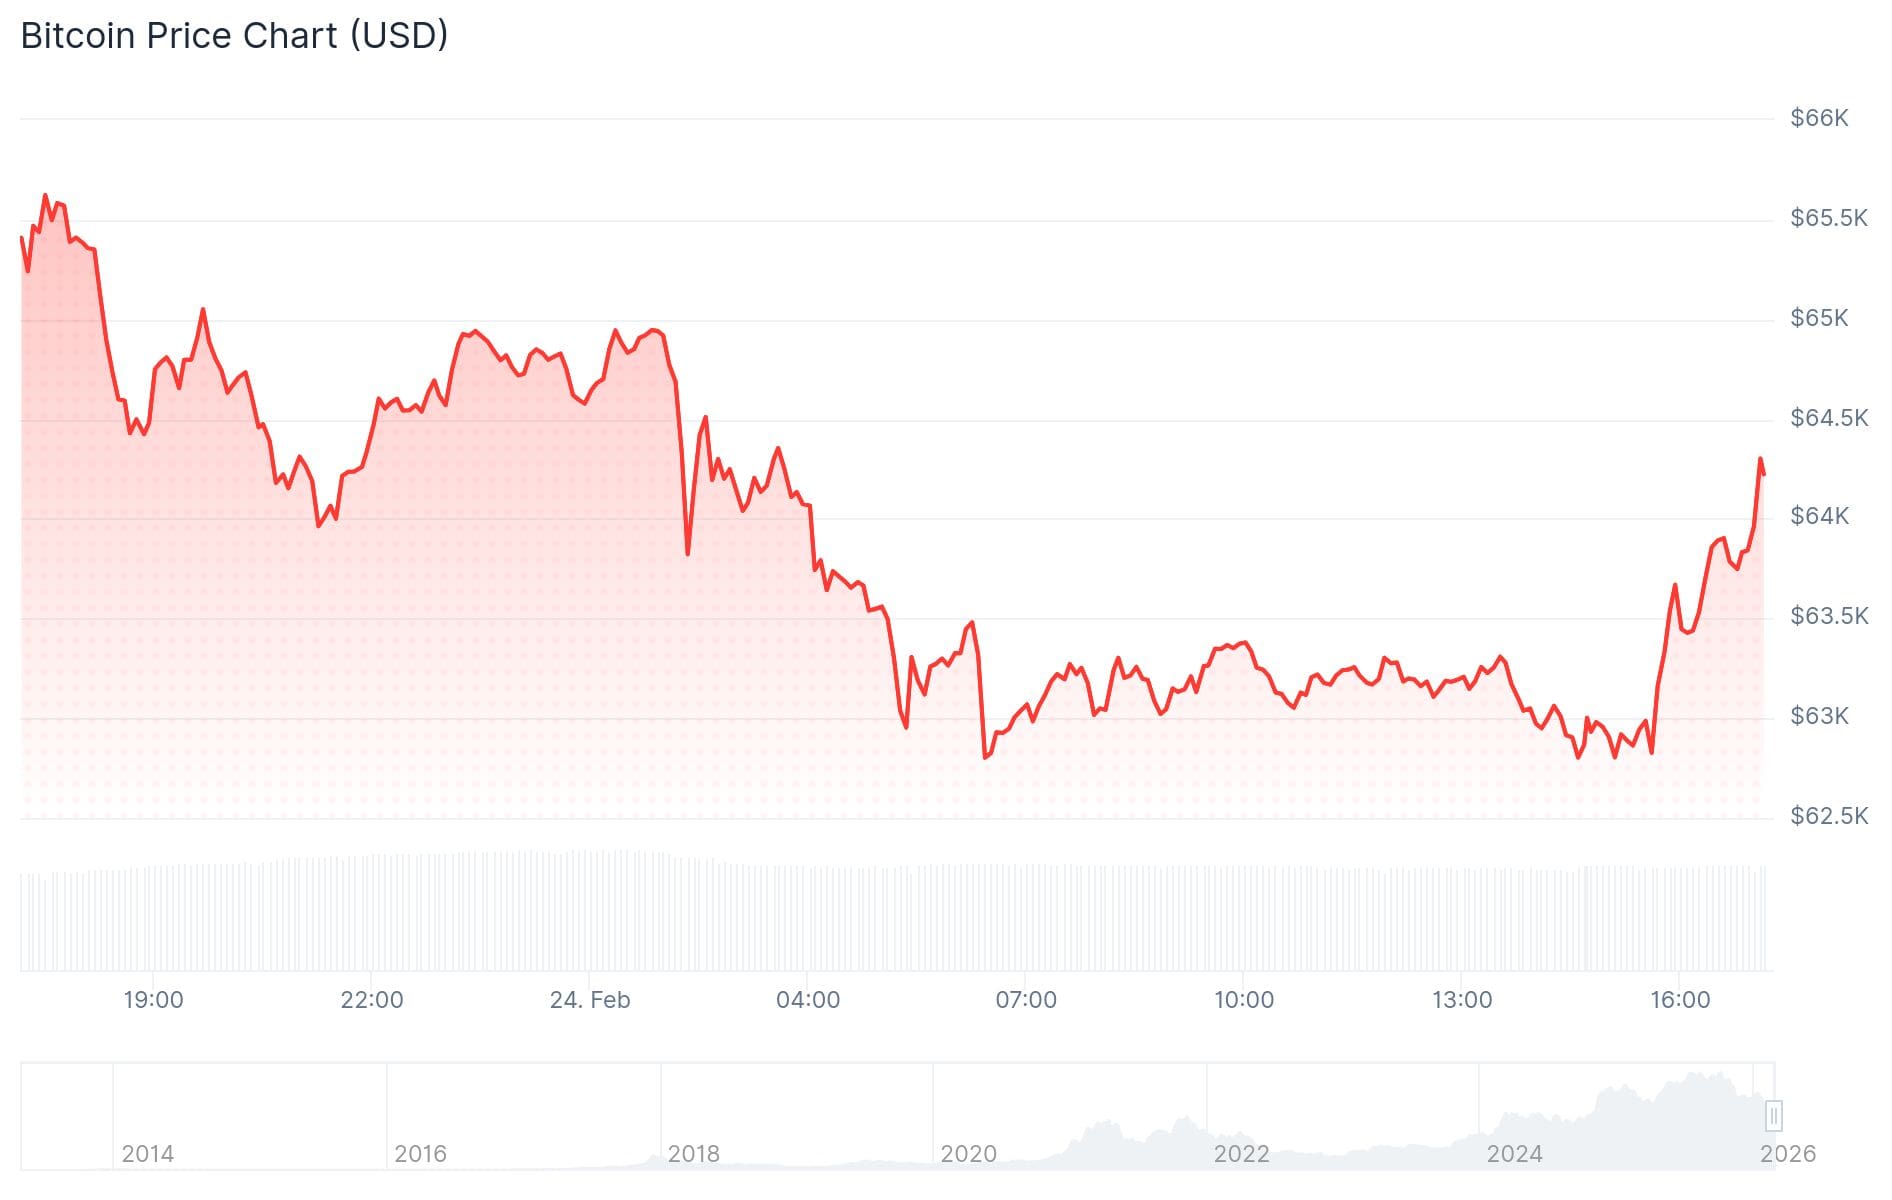The image size is (1892, 1200).
Task: Click 2024 in the navigator timeline
Action: click(x=1514, y=1154)
